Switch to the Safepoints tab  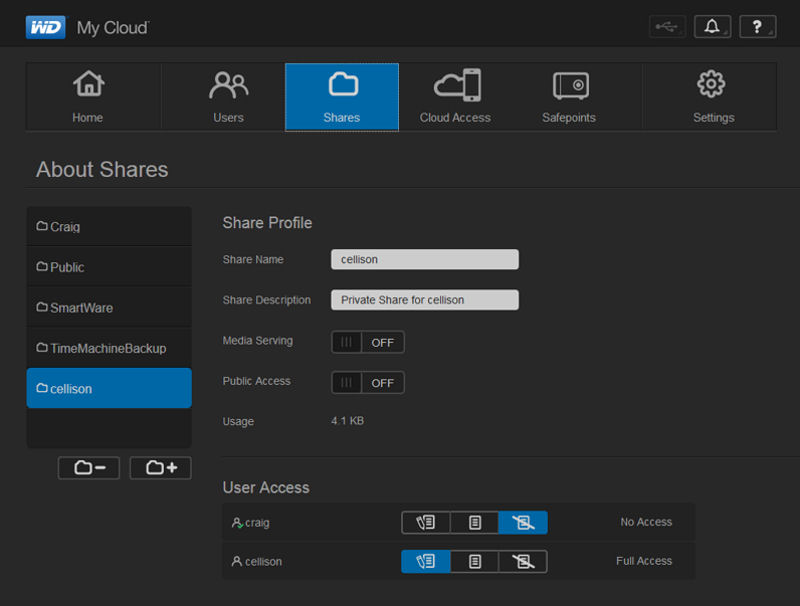point(569,97)
